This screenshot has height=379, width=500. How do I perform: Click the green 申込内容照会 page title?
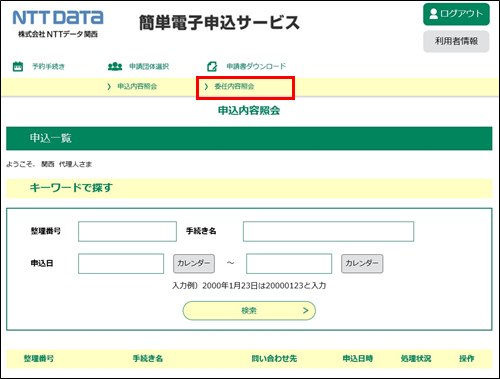(x=249, y=111)
